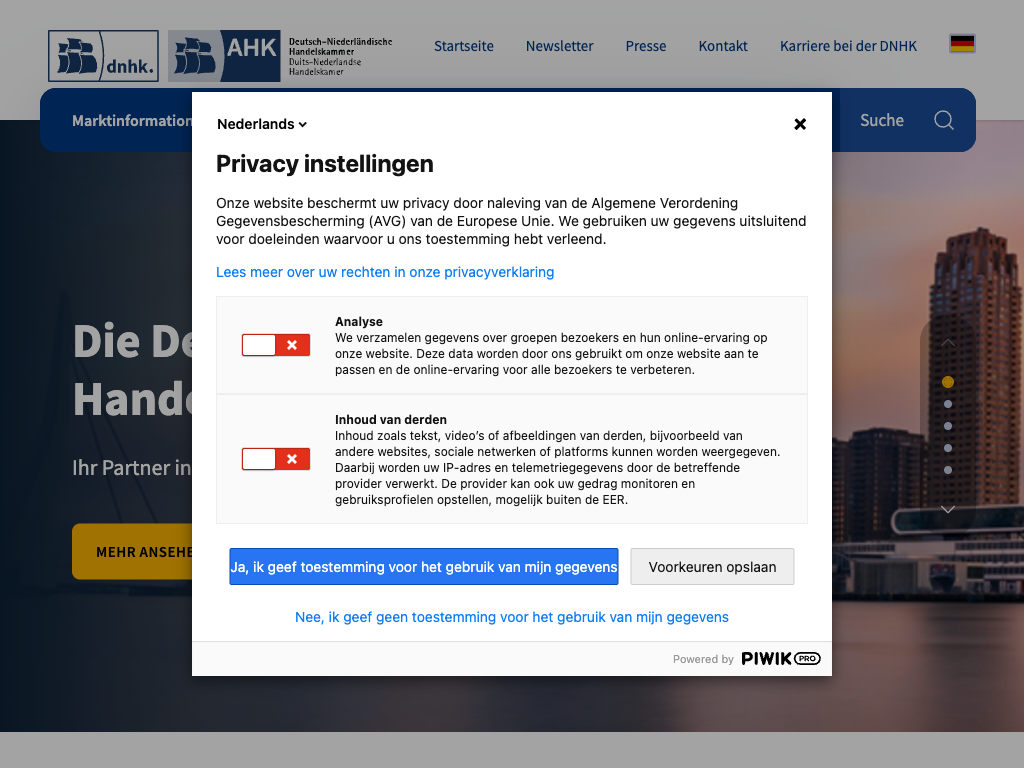The width and height of the screenshot is (1024, 768).
Task: Click the German flag language icon
Action: coord(962,44)
